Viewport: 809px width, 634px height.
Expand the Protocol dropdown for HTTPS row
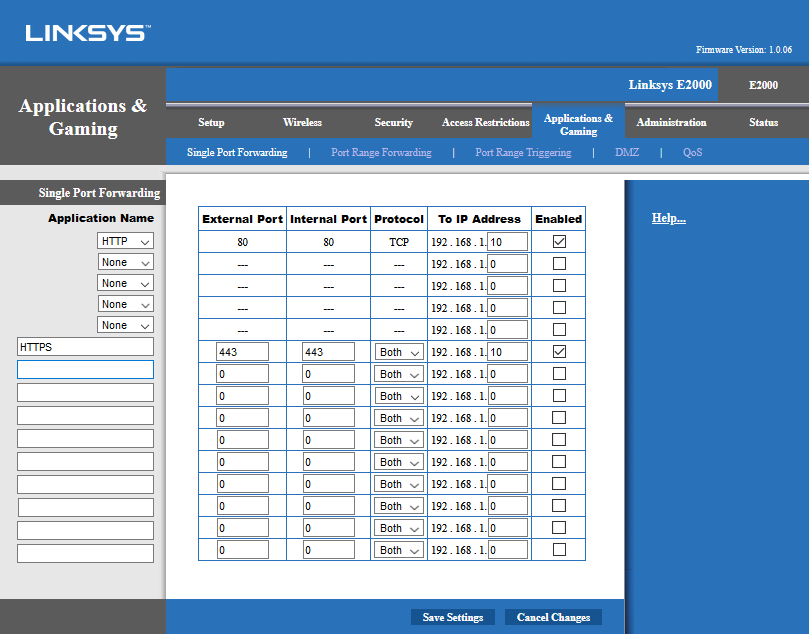pyautogui.click(x=399, y=352)
